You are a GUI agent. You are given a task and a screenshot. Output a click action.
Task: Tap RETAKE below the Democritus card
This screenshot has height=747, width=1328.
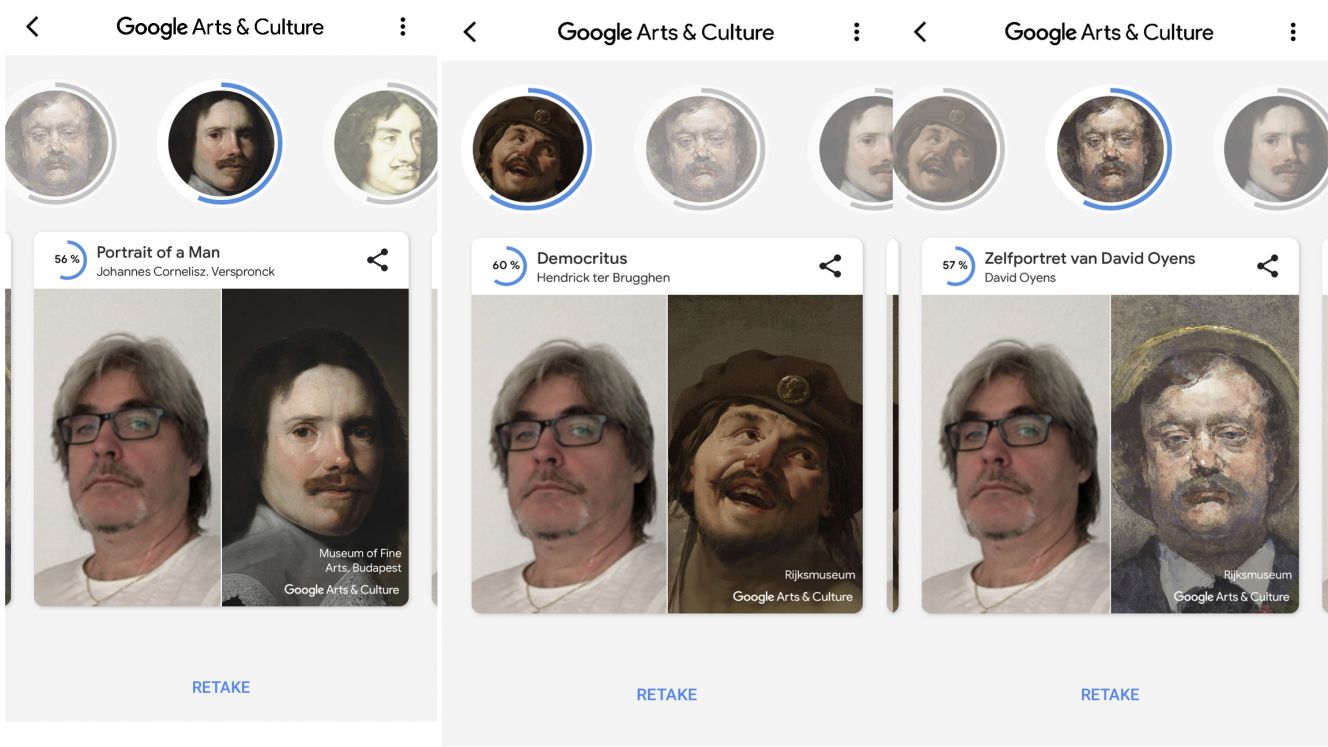pyautogui.click(x=667, y=694)
